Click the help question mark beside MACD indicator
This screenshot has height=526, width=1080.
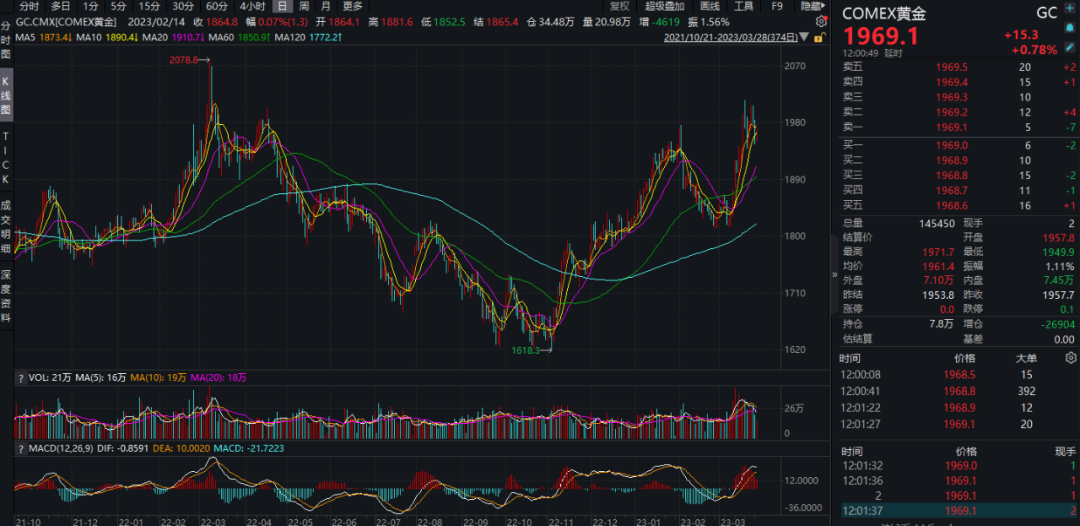pyautogui.click(x=22, y=447)
